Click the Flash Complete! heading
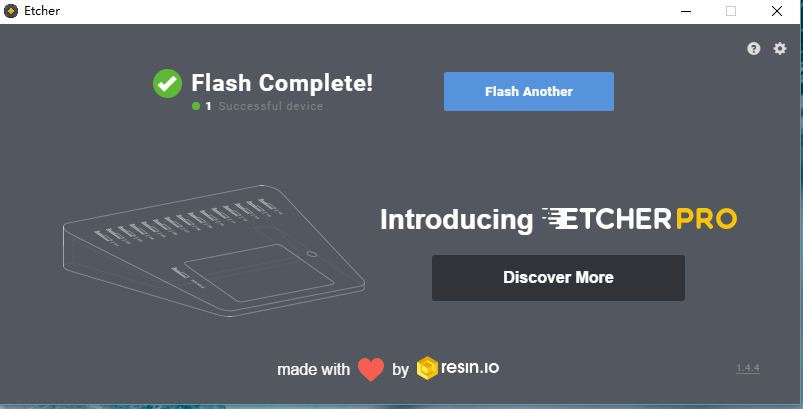Screen dimensions: 803x409 (282, 83)
